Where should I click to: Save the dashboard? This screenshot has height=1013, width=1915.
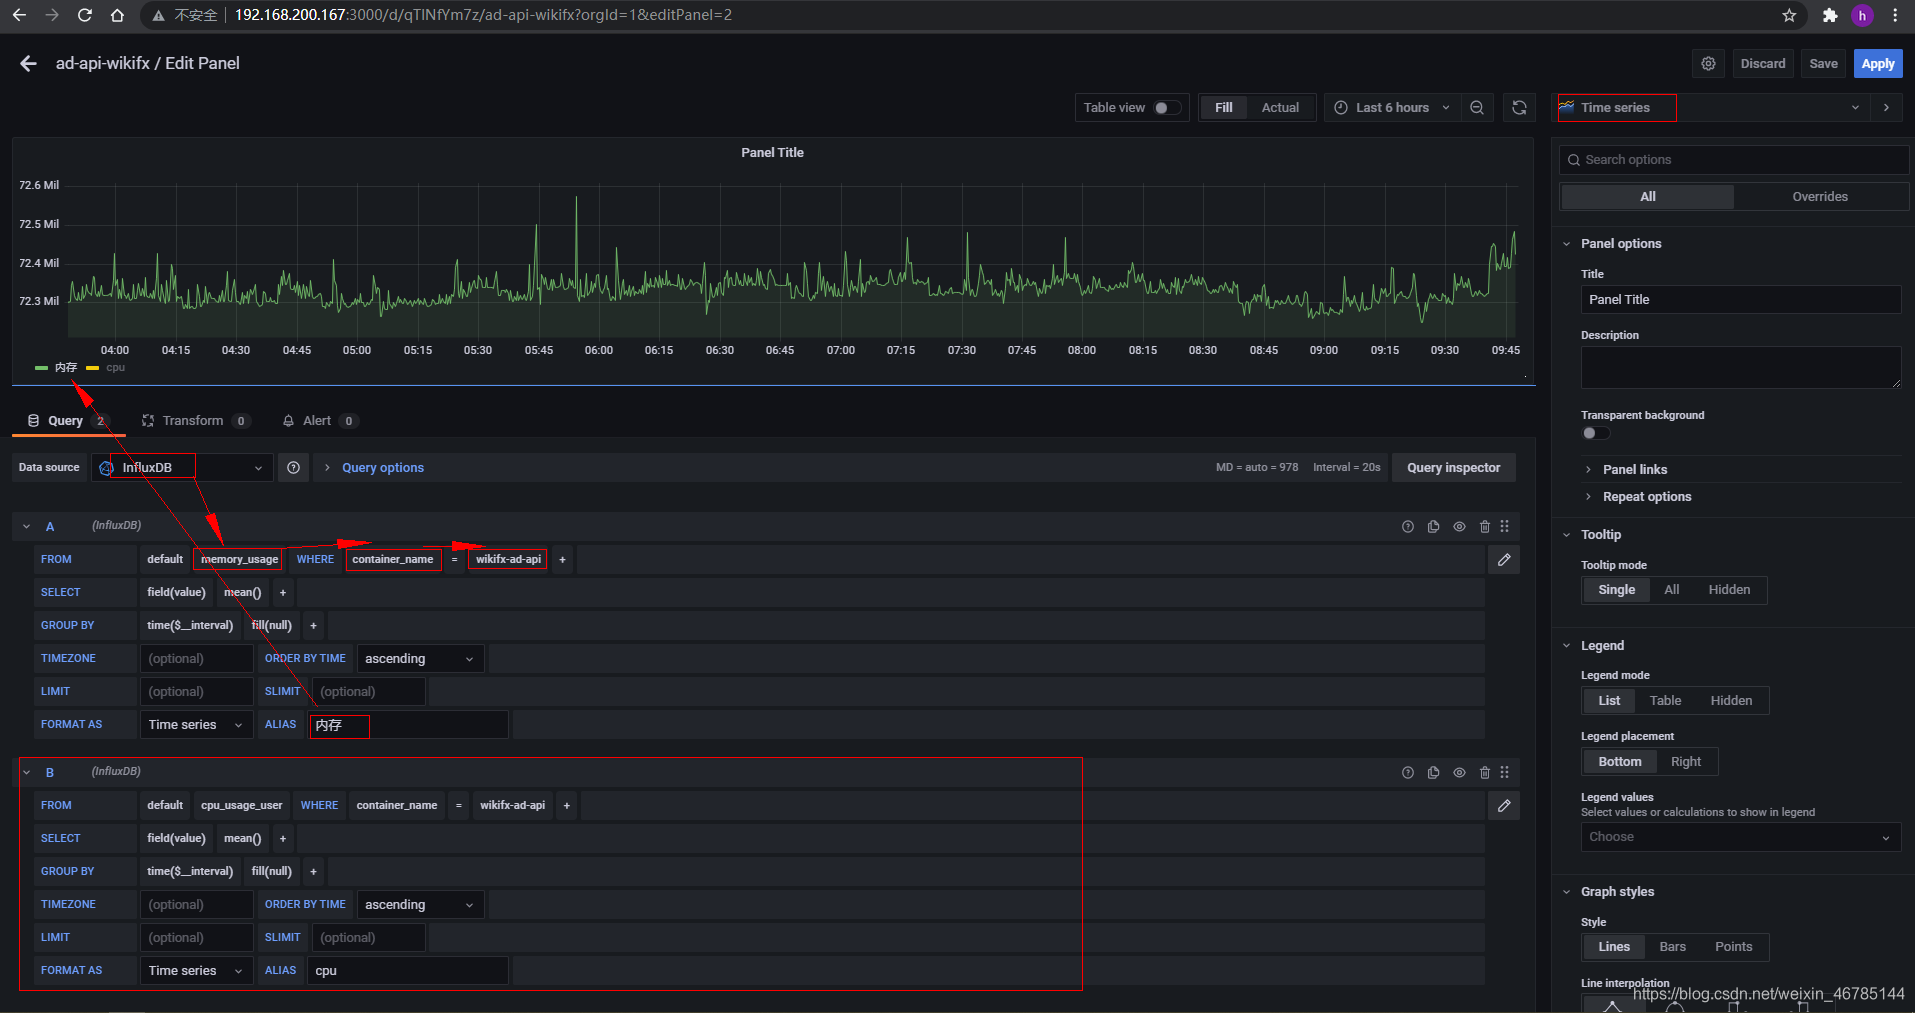pyautogui.click(x=1824, y=64)
